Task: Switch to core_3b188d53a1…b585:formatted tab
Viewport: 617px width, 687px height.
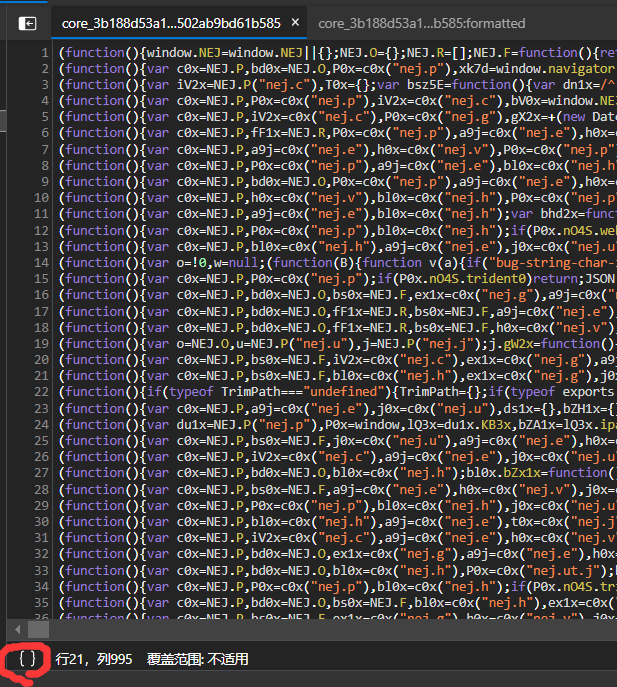Action: coord(422,24)
